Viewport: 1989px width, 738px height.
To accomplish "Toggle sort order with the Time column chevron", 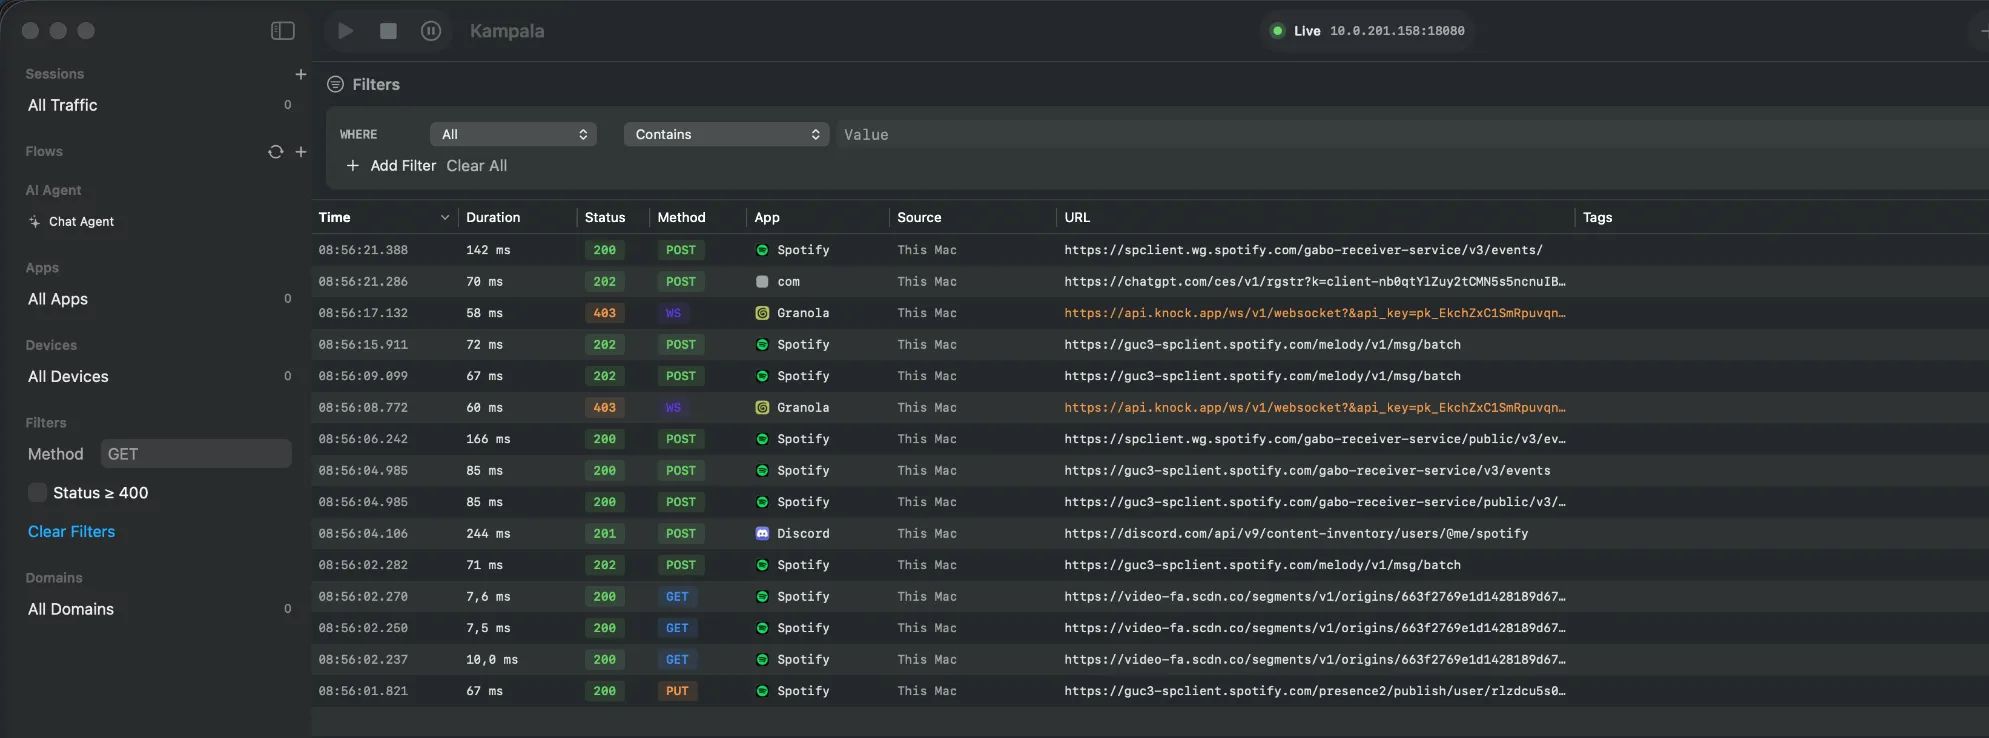I will 445,218.
